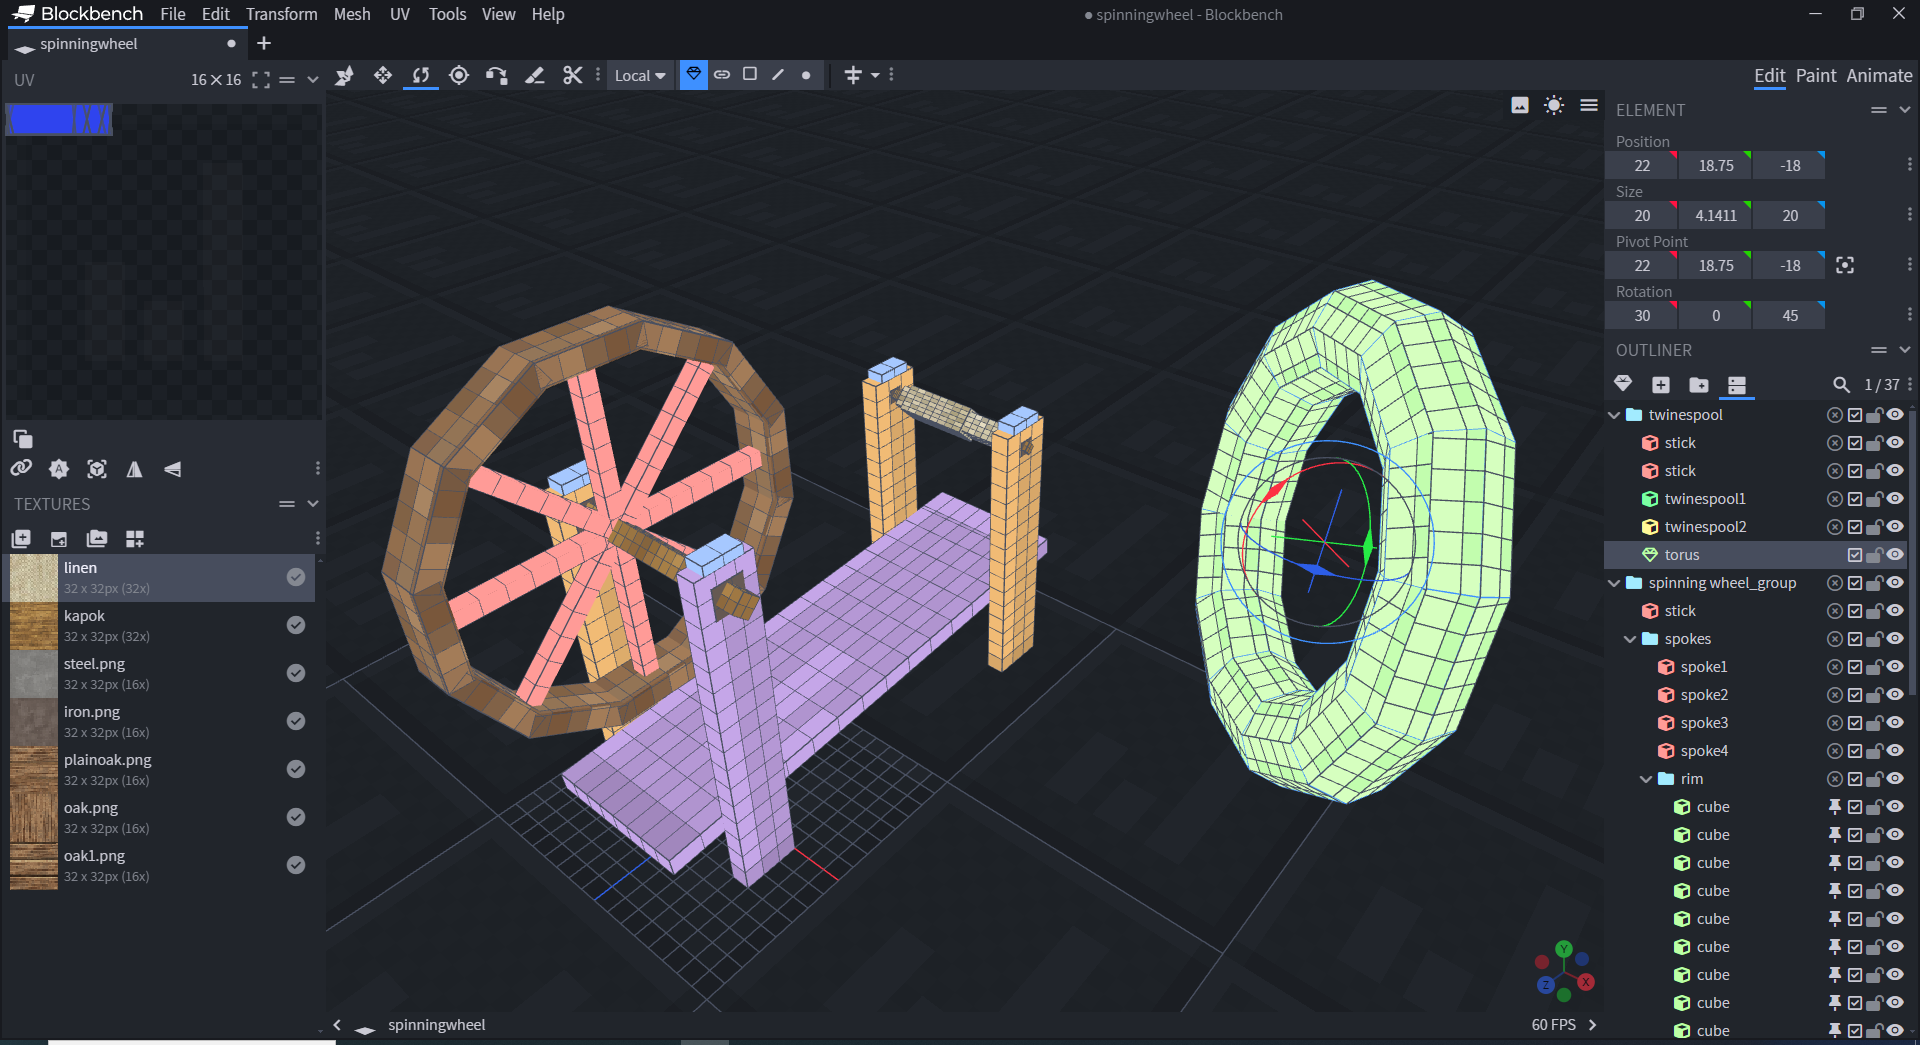Switch to the Paint mode tab
The height and width of the screenshot is (1045, 1920).
coord(1815,76)
